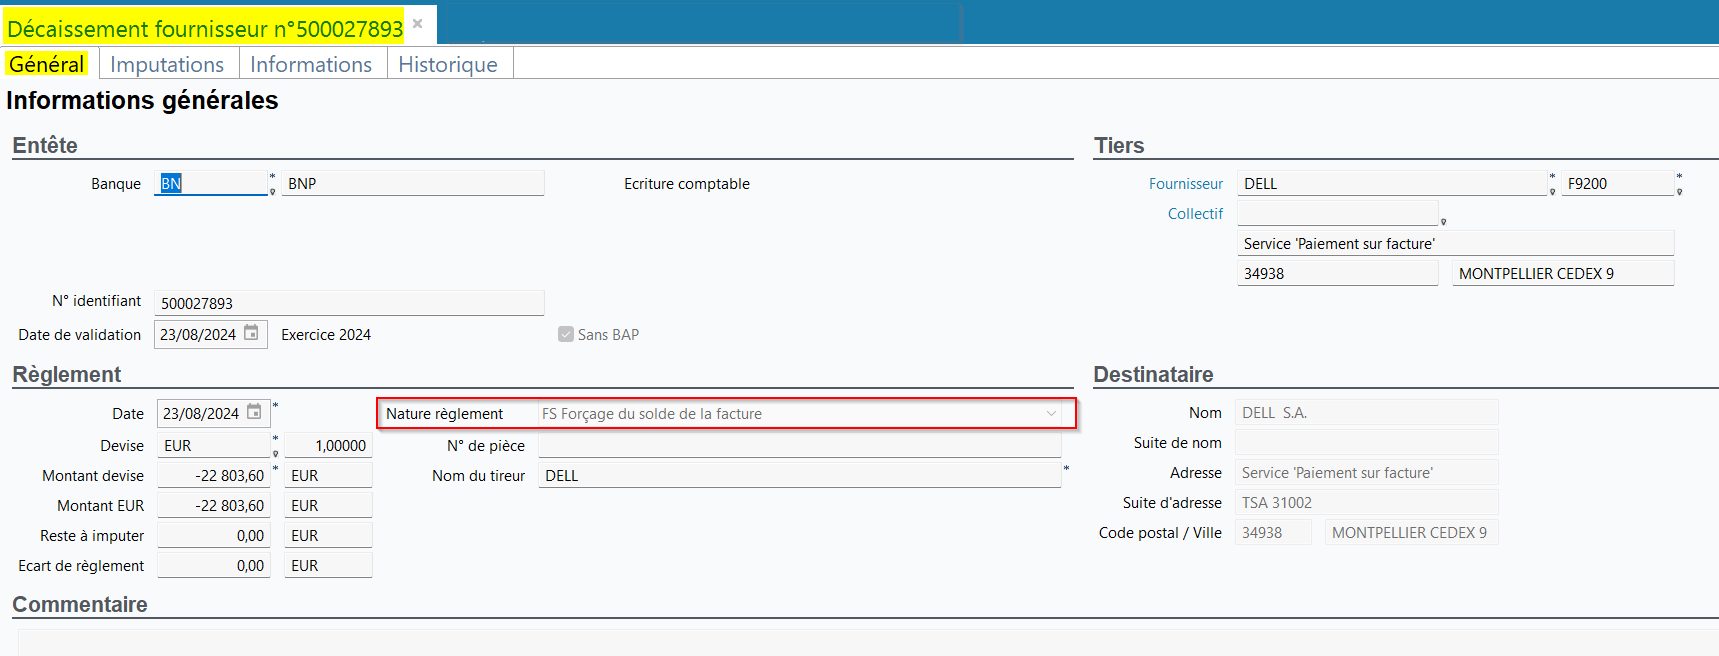
Task: Click the empty Collectif field
Action: (1338, 213)
